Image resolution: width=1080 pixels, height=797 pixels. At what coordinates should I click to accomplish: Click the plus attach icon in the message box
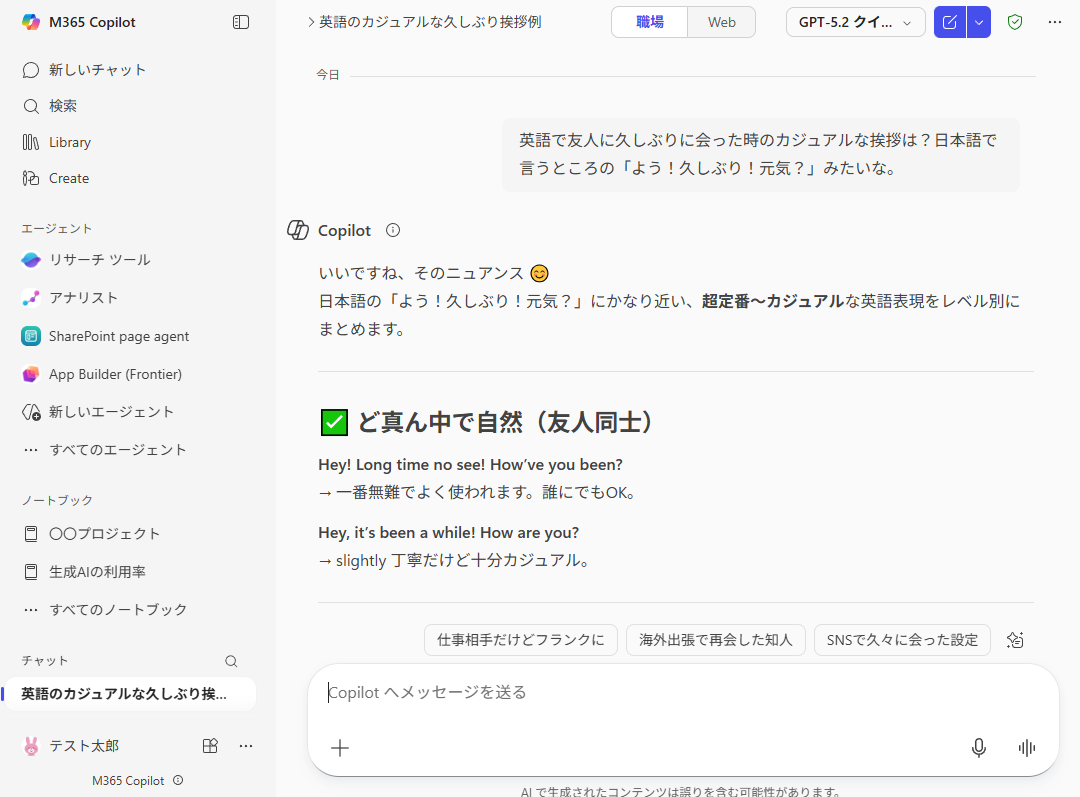point(340,748)
